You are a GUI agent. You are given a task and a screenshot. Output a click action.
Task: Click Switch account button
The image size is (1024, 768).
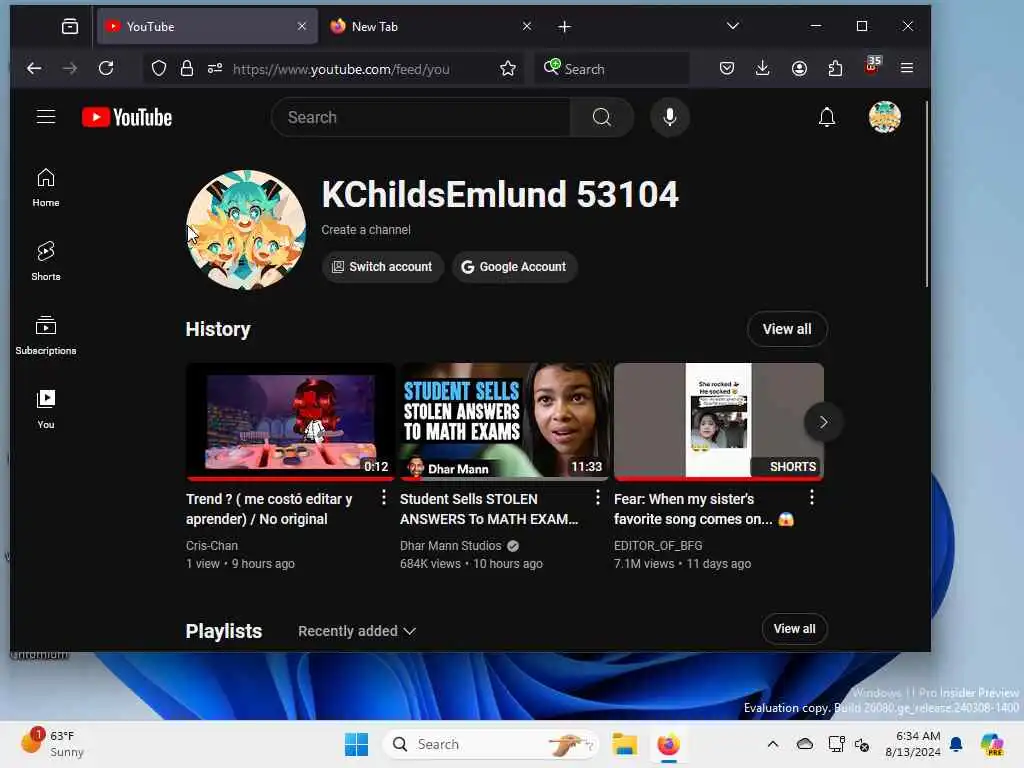point(382,266)
